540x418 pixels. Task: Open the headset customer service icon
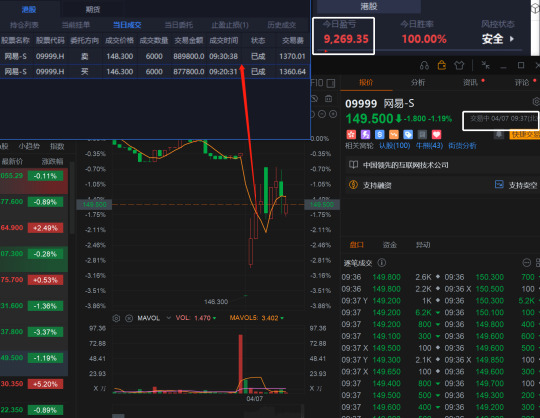point(424,65)
